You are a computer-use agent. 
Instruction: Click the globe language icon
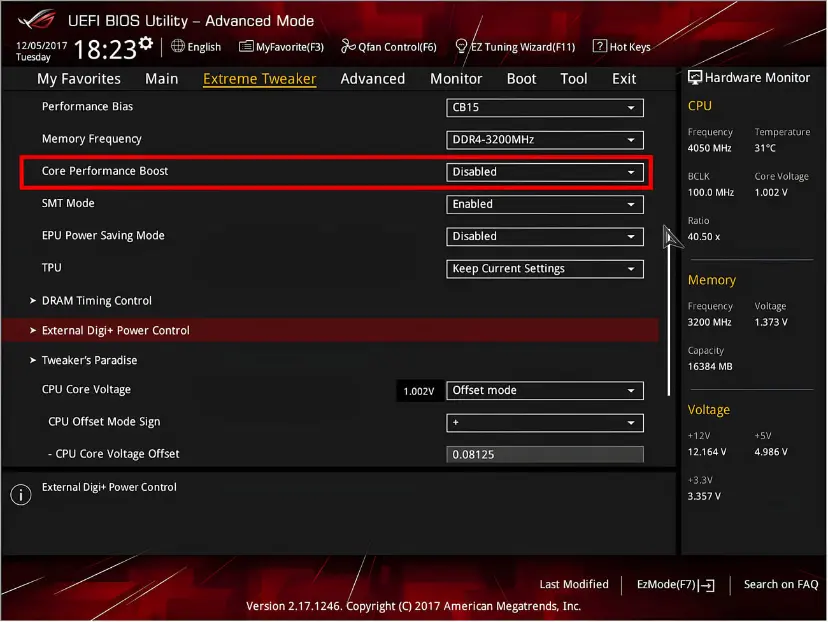[178, 46]
